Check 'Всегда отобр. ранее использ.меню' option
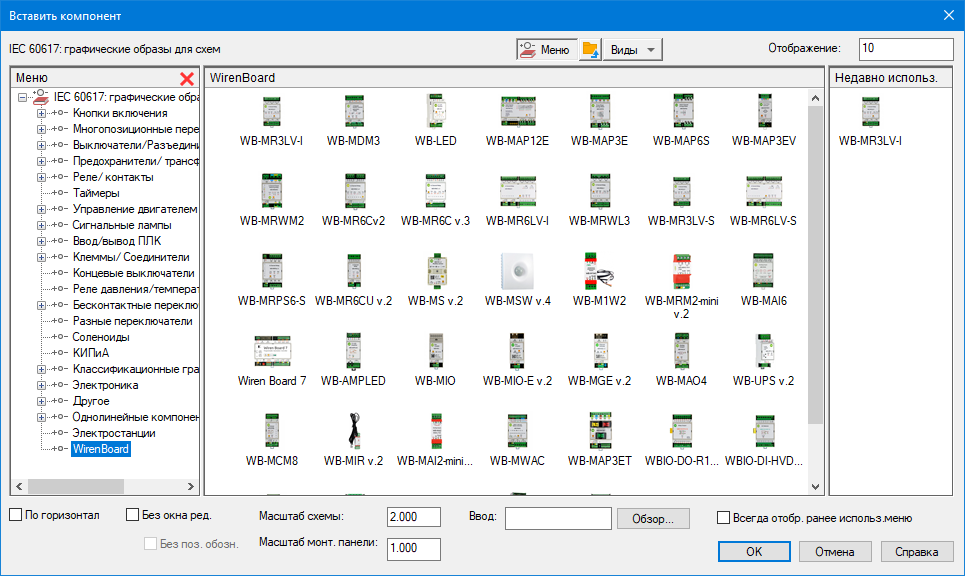Screen dimensions: 965x576 [x=724, y=518]
